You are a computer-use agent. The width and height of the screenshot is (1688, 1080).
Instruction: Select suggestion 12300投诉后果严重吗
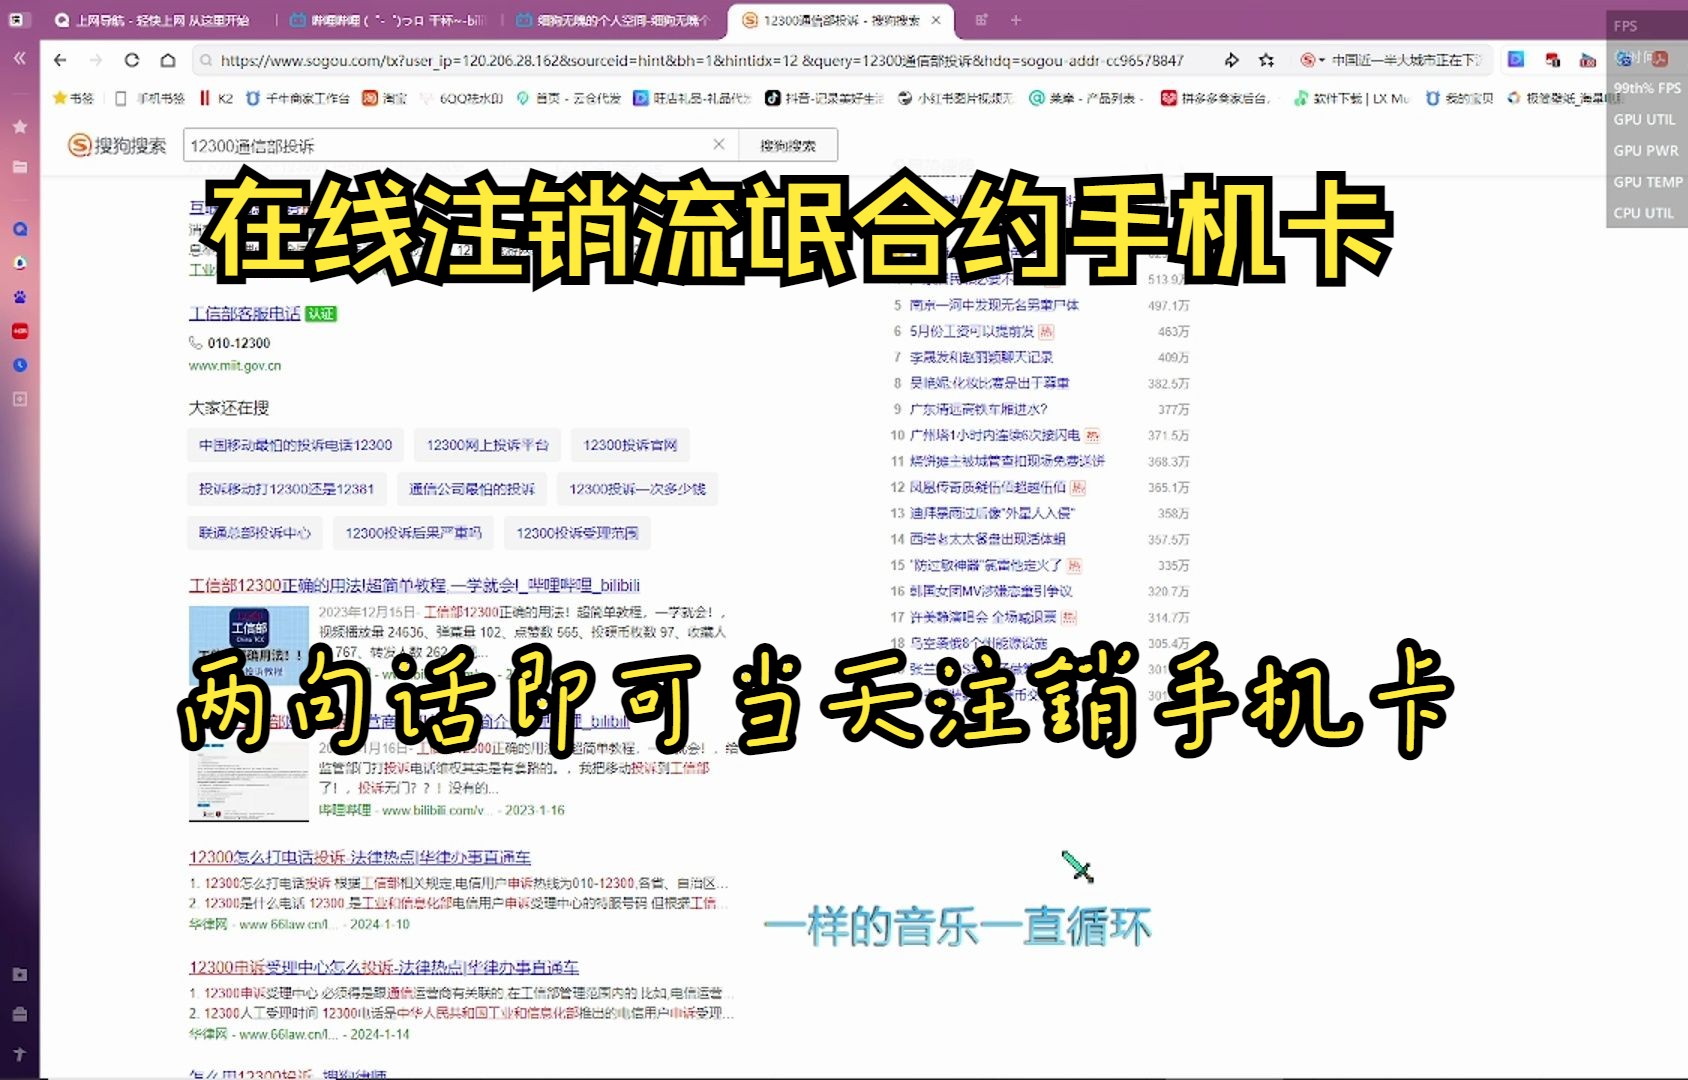coord(413,533)
